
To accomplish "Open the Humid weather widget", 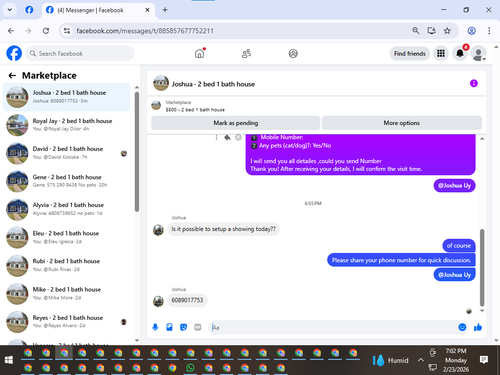I will pos(391,360).
